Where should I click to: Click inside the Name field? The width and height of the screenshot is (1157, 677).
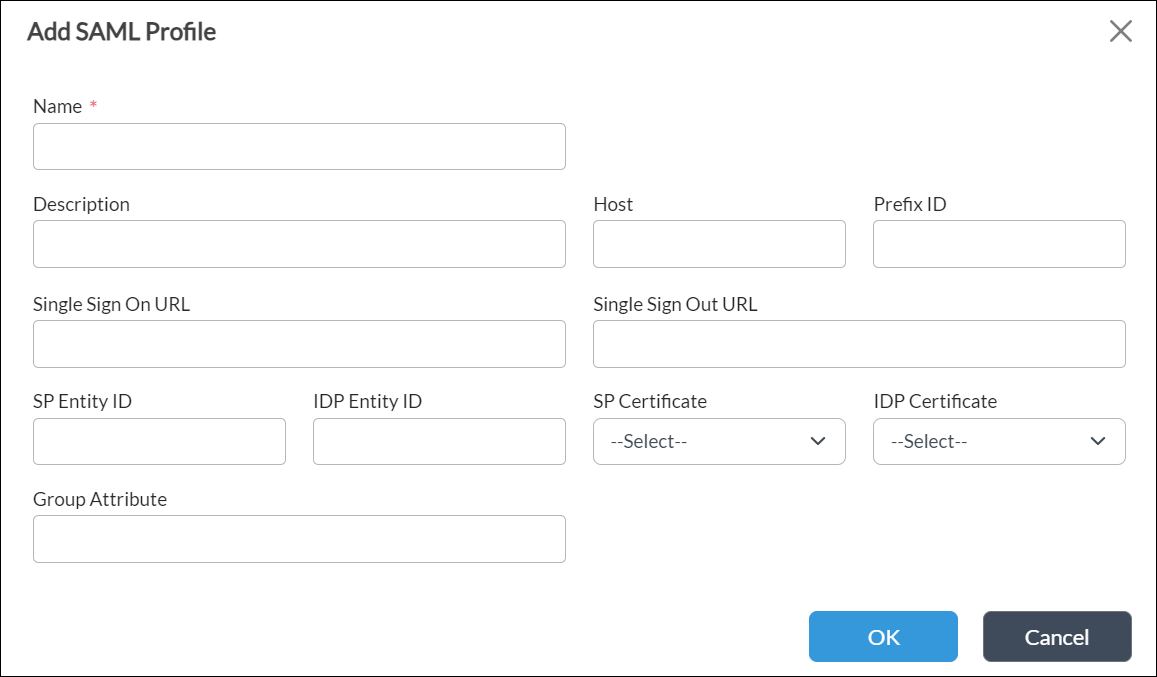pos(299,146)
